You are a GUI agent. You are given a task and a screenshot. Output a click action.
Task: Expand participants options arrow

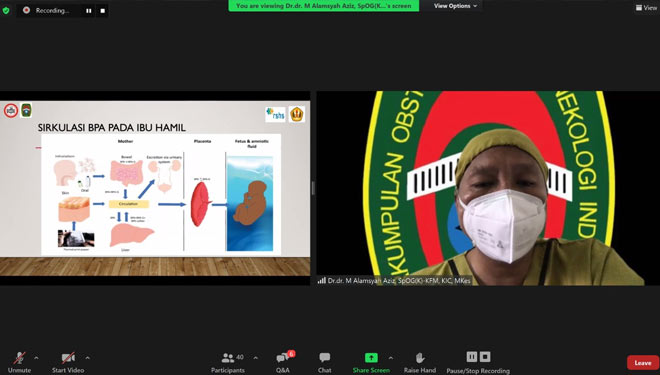[255, 358]
